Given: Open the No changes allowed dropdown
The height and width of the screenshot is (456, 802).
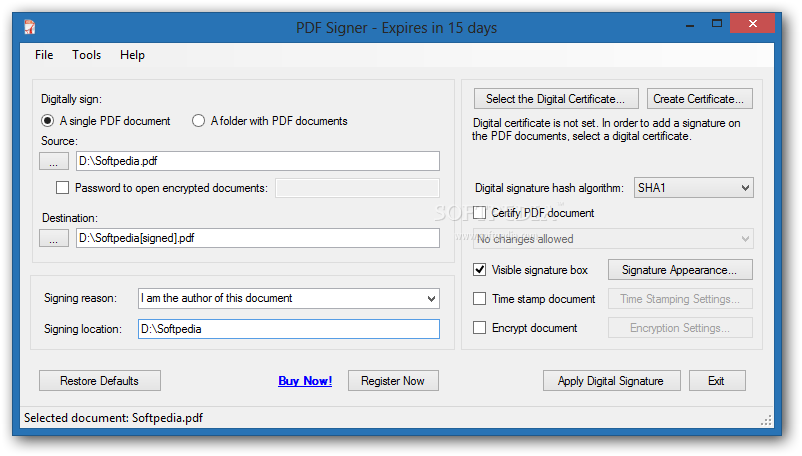Looking at the screenshot, I should 613,239.
